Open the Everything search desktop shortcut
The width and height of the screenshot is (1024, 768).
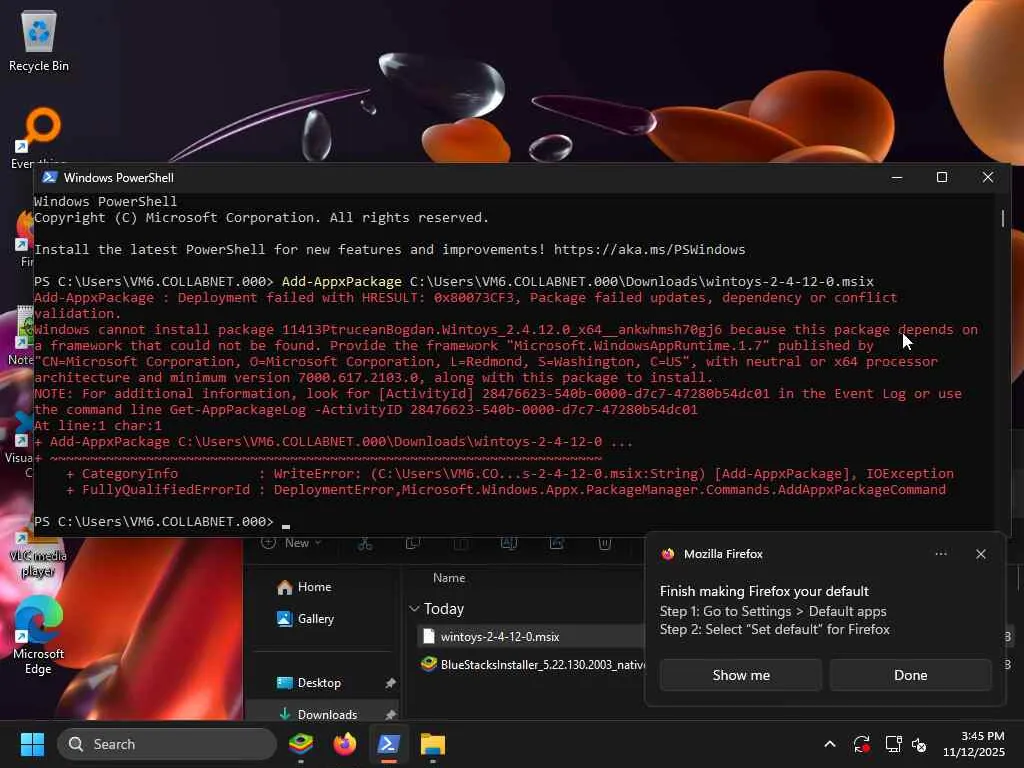click(39, 137)
